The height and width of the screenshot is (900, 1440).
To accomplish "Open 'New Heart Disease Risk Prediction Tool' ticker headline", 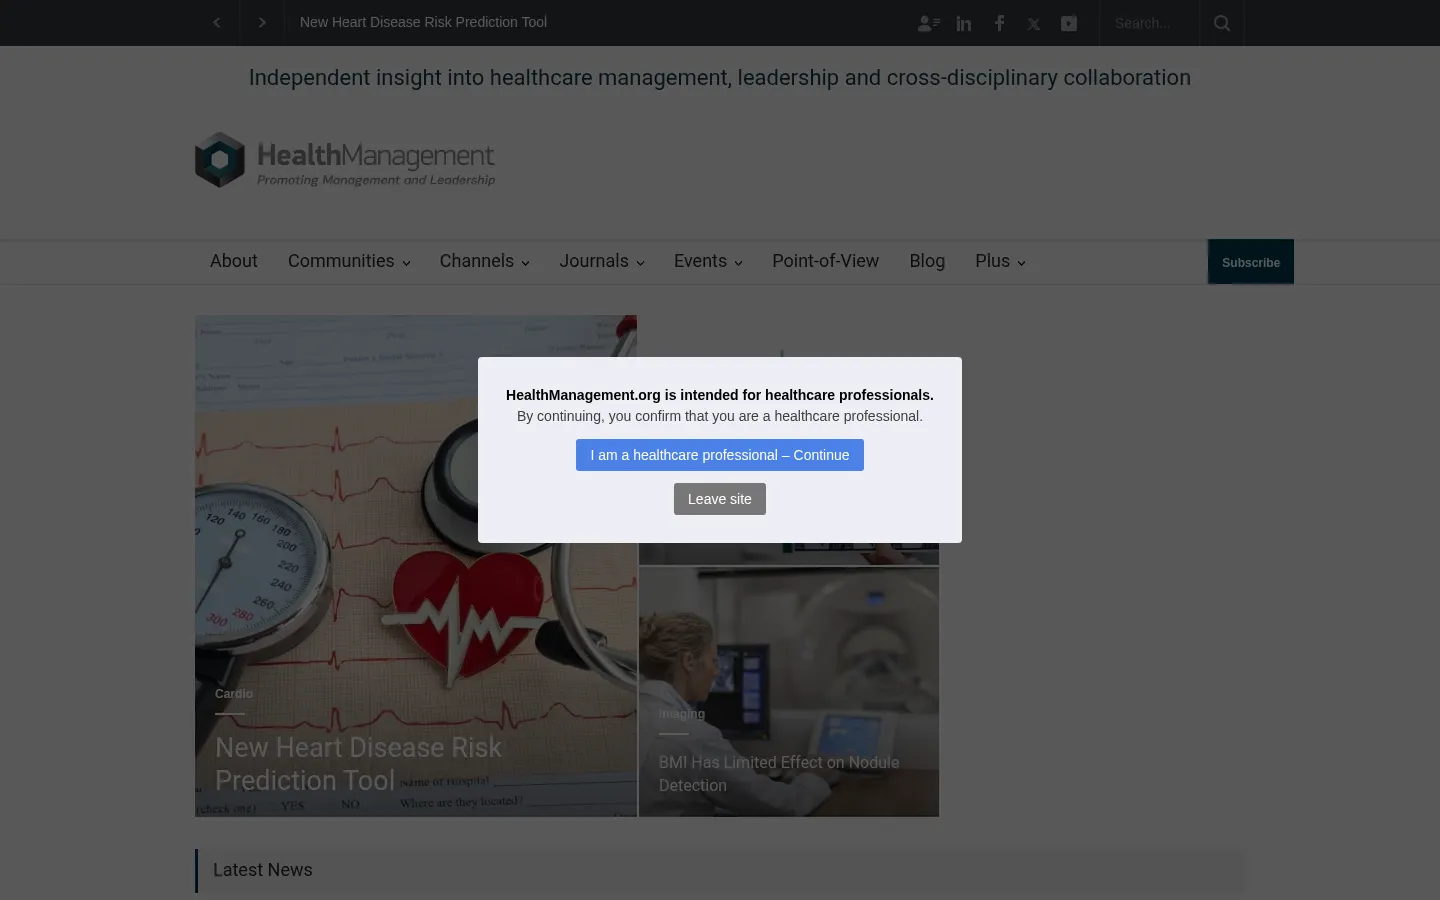I will (x=423, y=22).
